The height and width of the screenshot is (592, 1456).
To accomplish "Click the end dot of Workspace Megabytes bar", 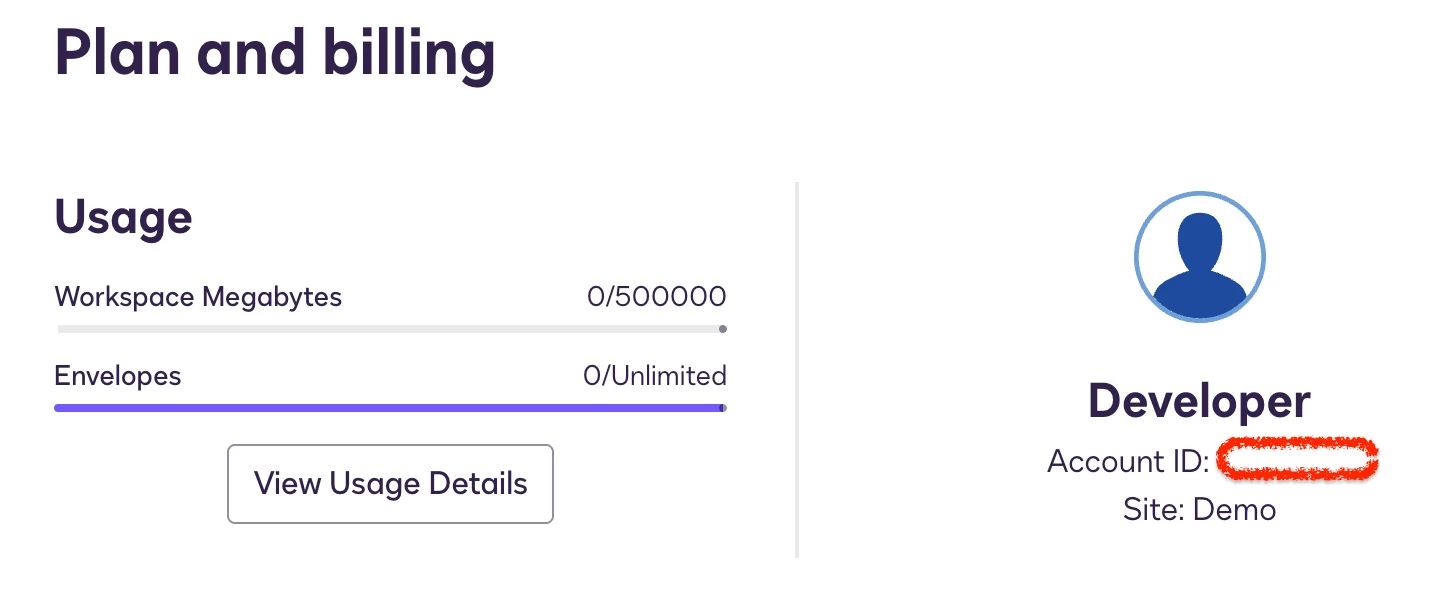I will 723,329.
